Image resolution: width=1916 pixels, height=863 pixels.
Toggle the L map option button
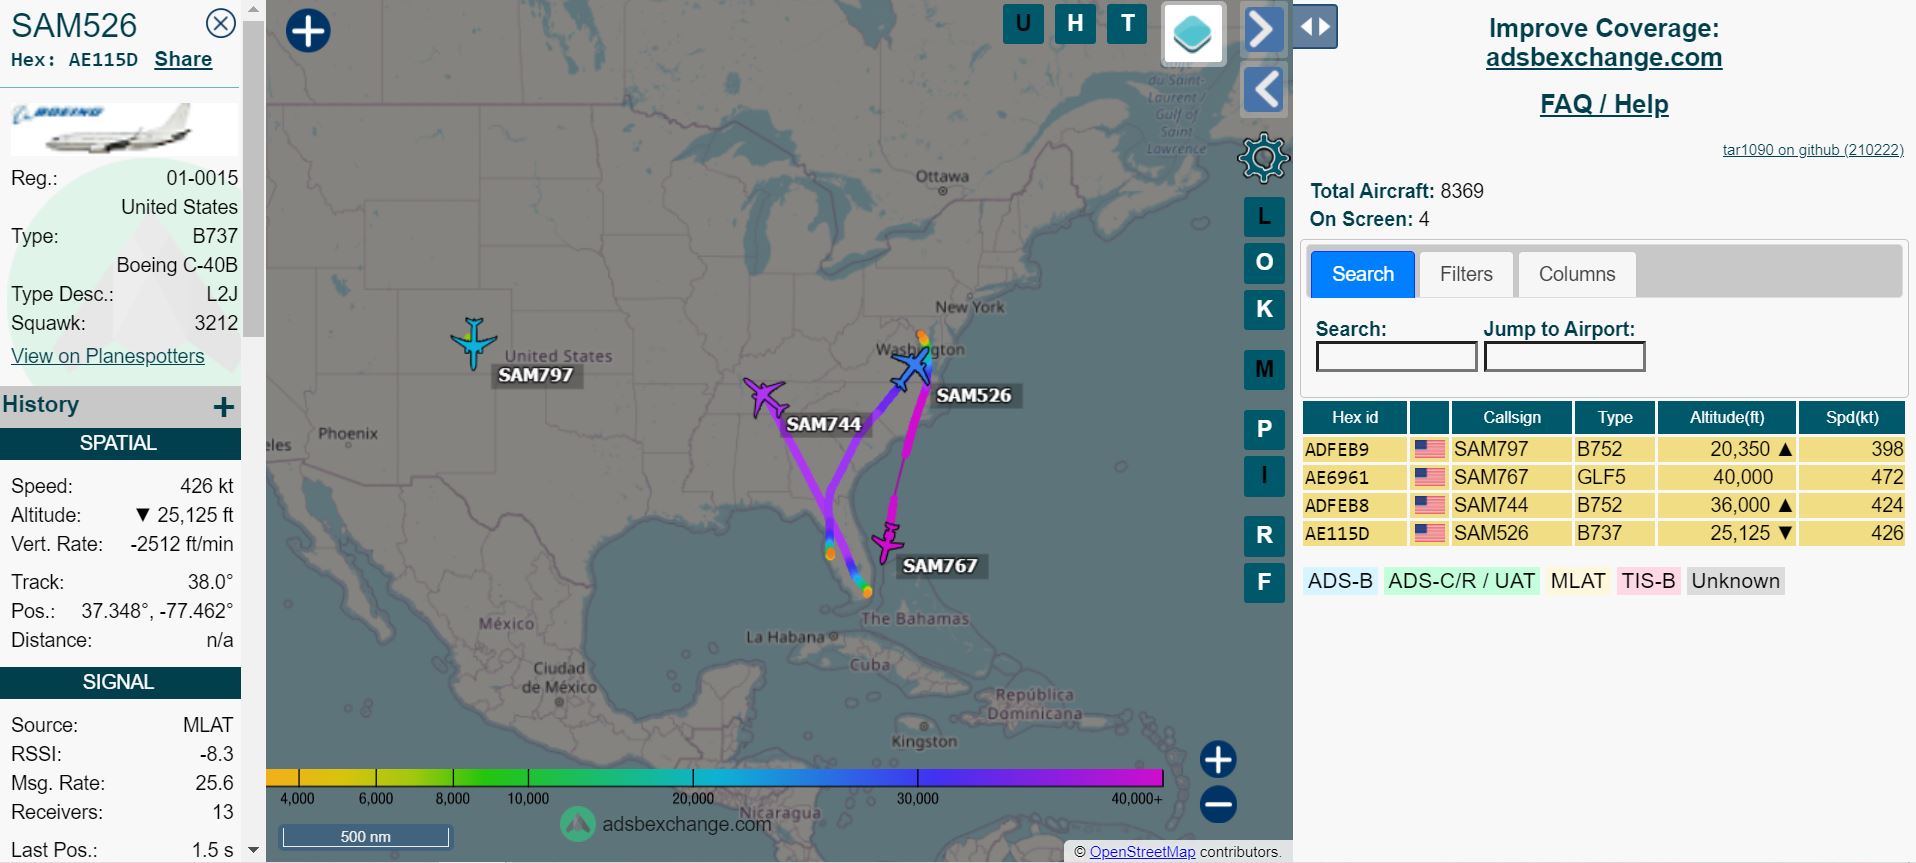[x=1264, y=216]
